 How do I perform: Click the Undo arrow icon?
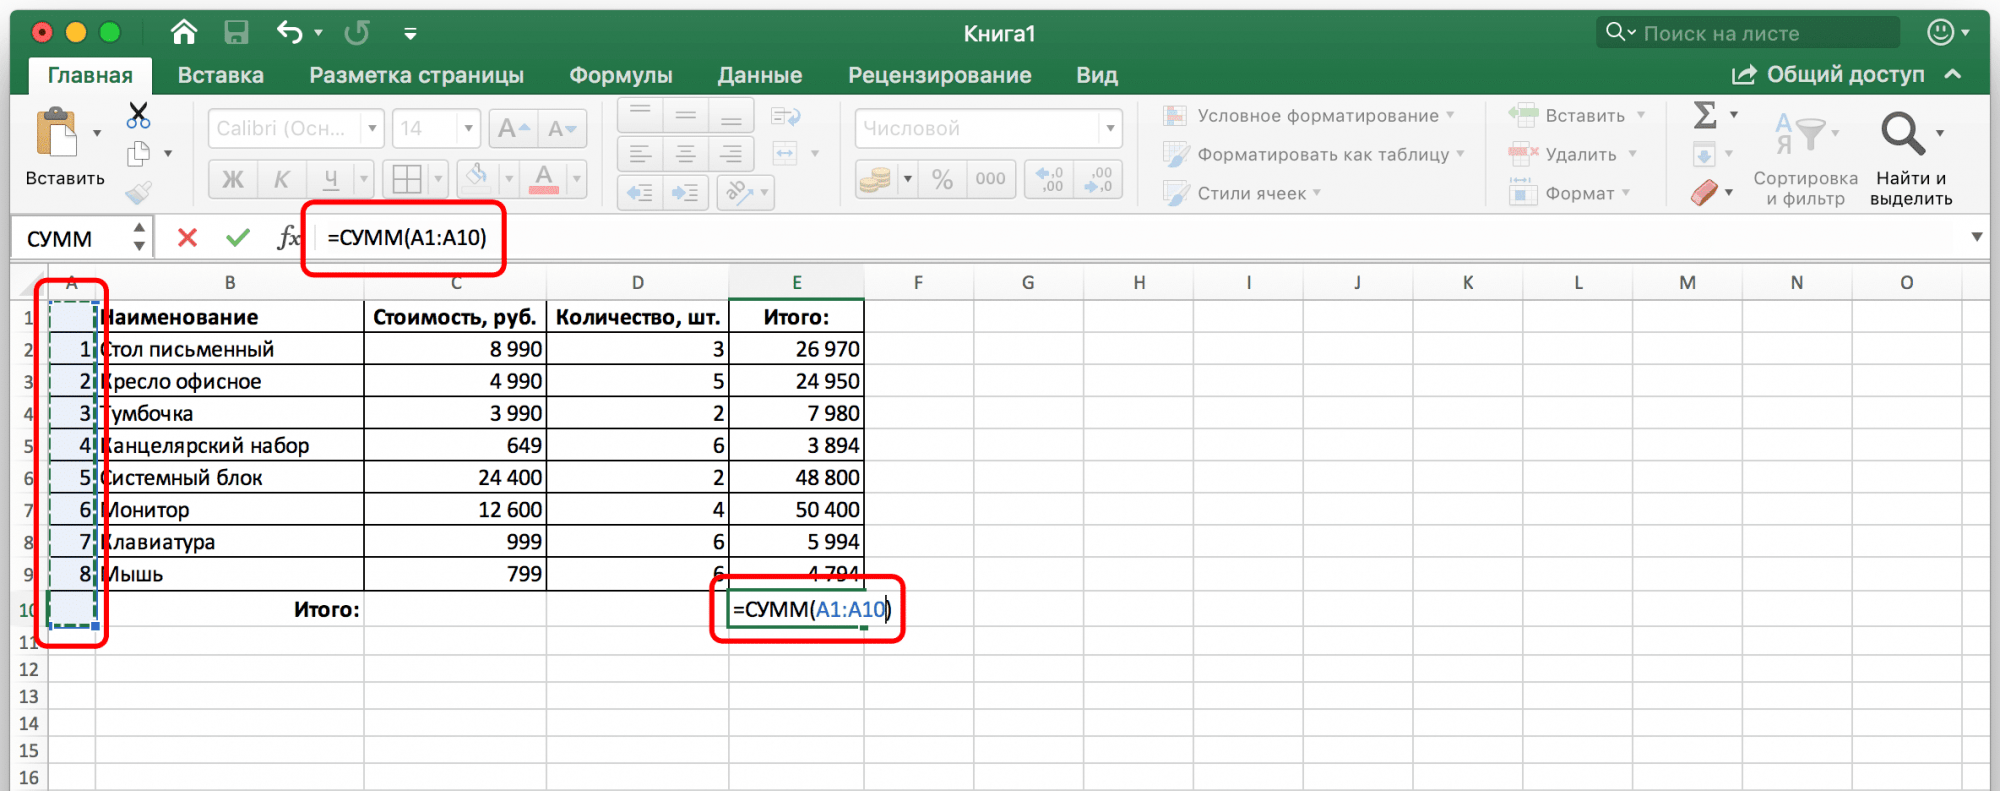click(290, 33)
